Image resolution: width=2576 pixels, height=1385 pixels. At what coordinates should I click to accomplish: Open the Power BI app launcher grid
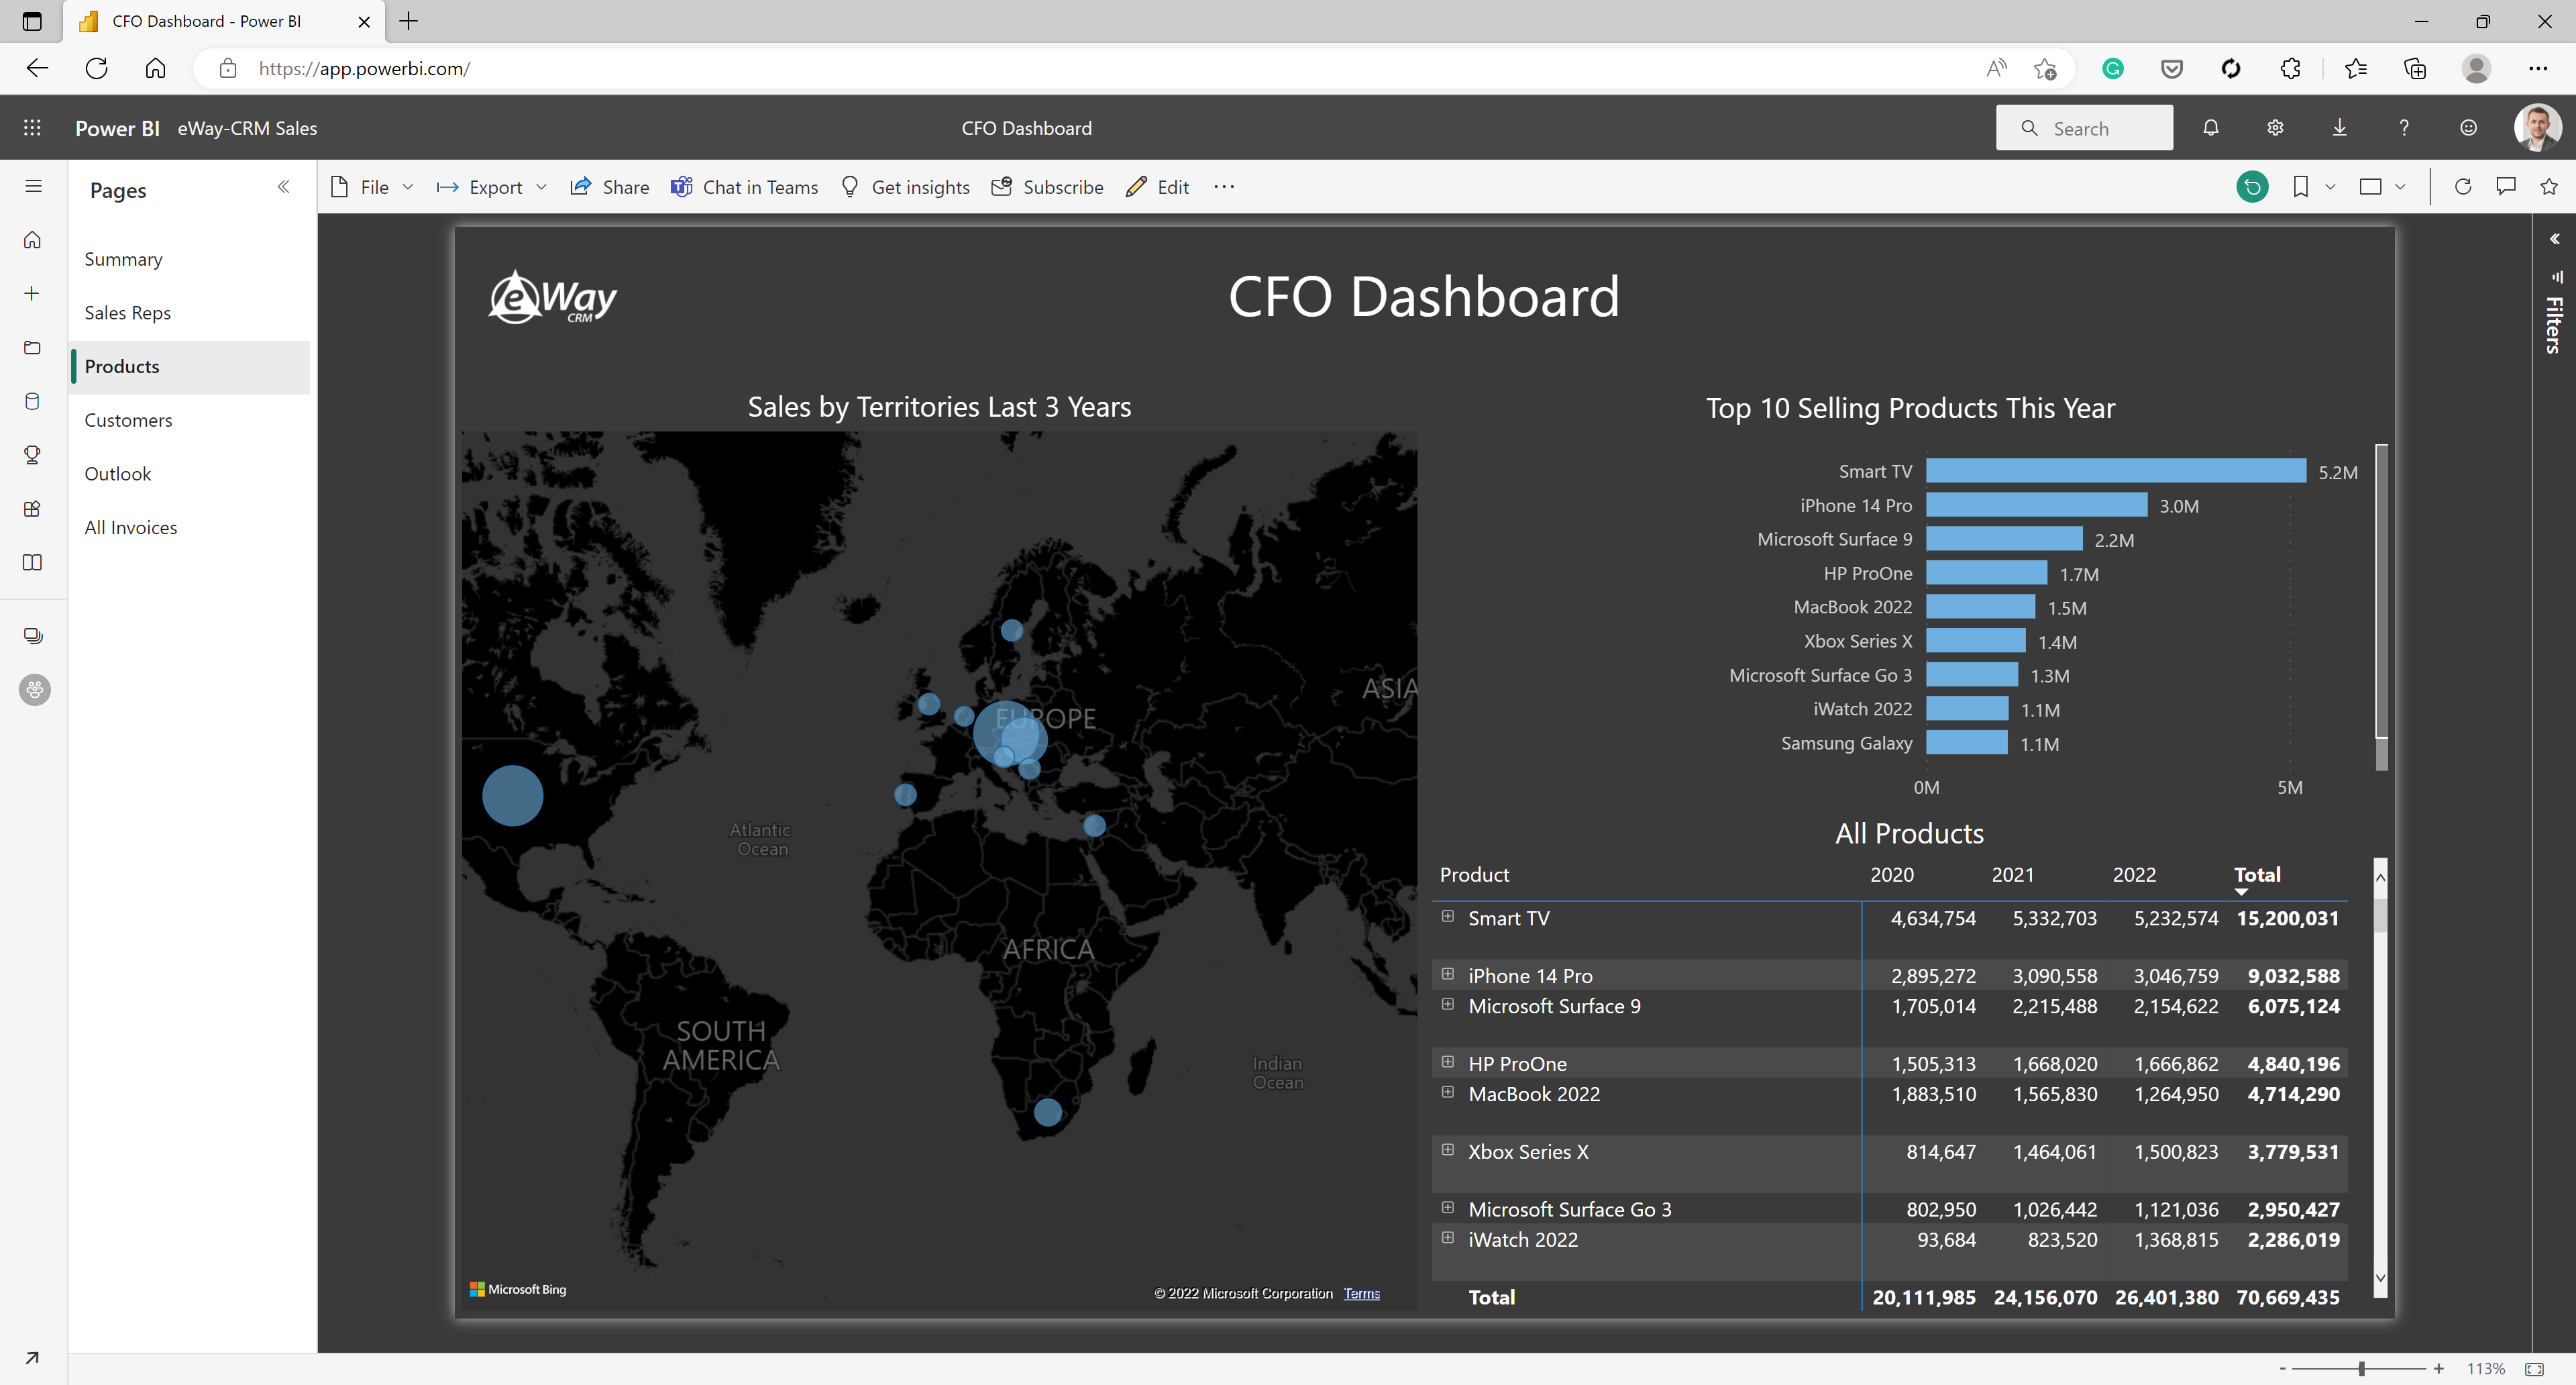pos(32,128)
